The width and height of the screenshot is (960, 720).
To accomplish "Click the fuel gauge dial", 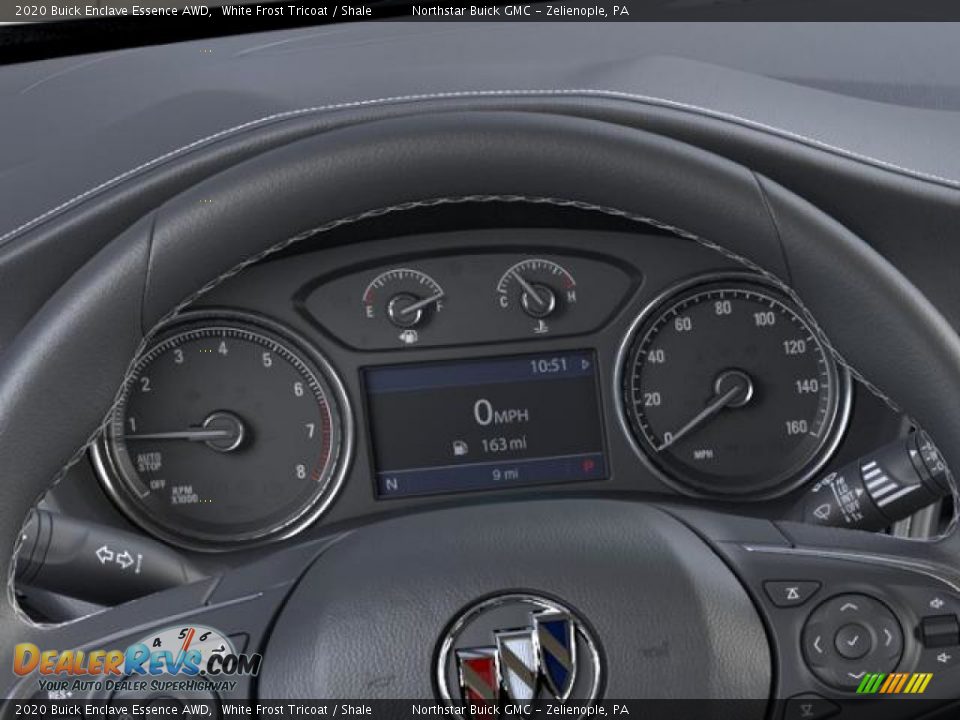I will (x=403, y=300).
